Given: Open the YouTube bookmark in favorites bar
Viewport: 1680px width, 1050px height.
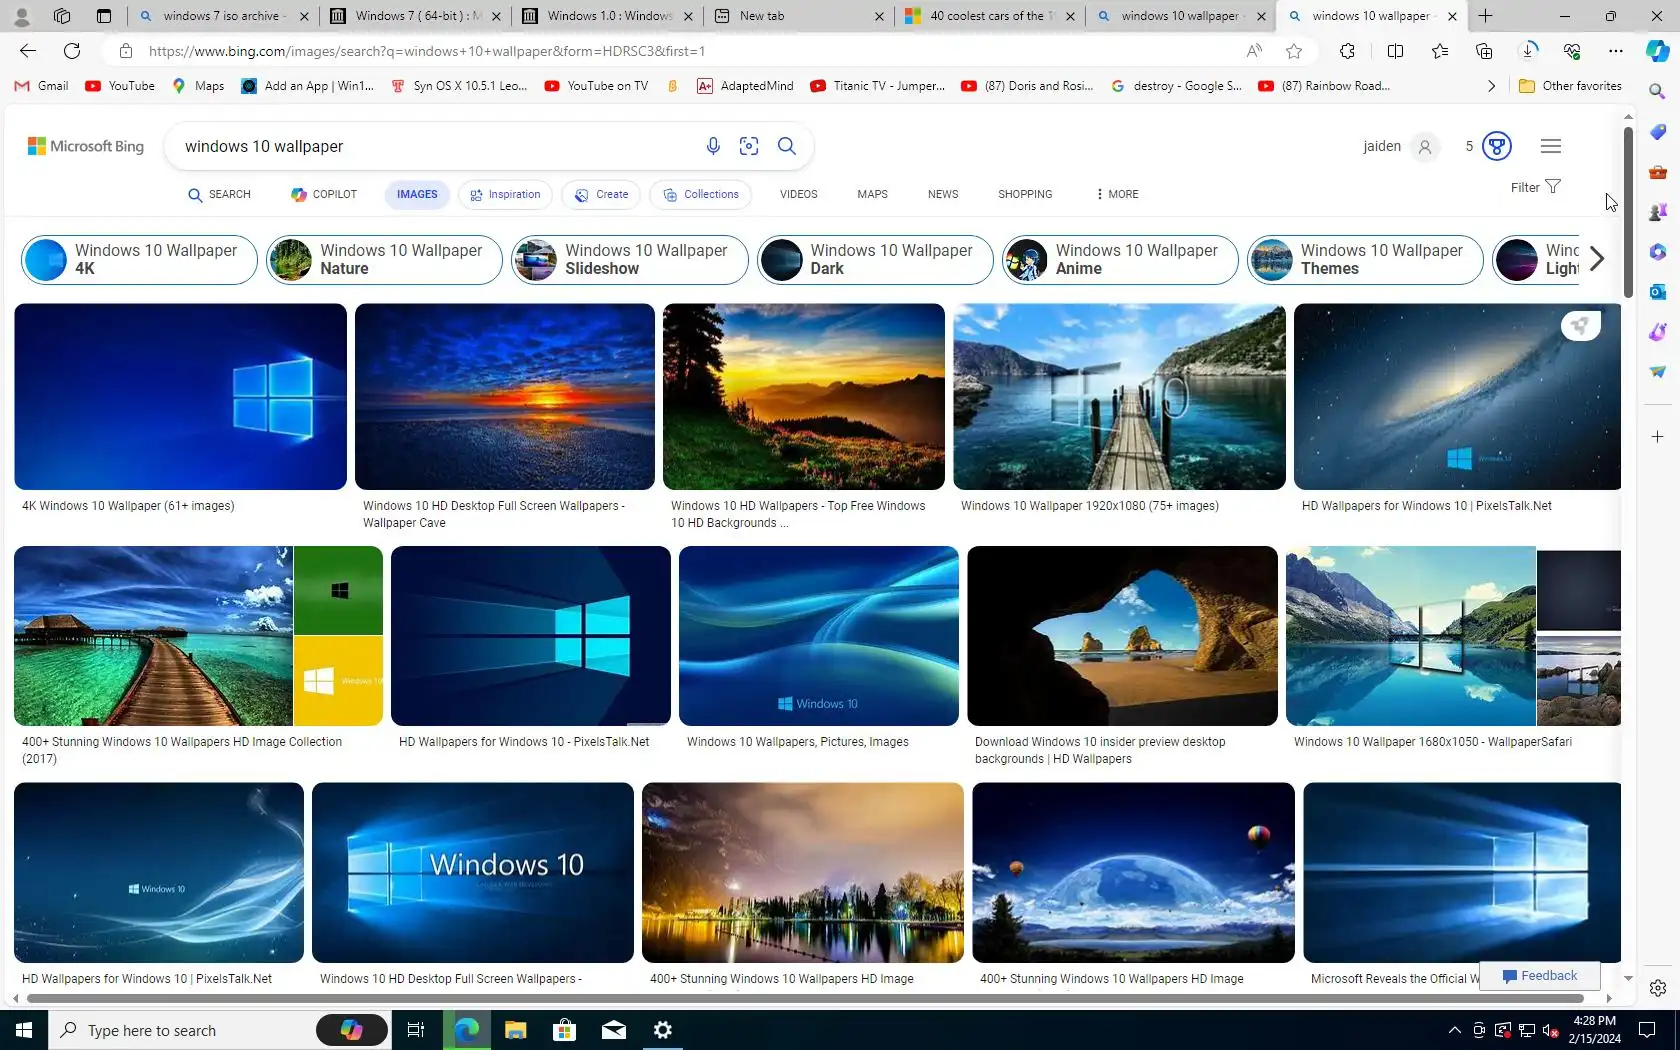Looking at the screenshot, I should tap(120, 86).
